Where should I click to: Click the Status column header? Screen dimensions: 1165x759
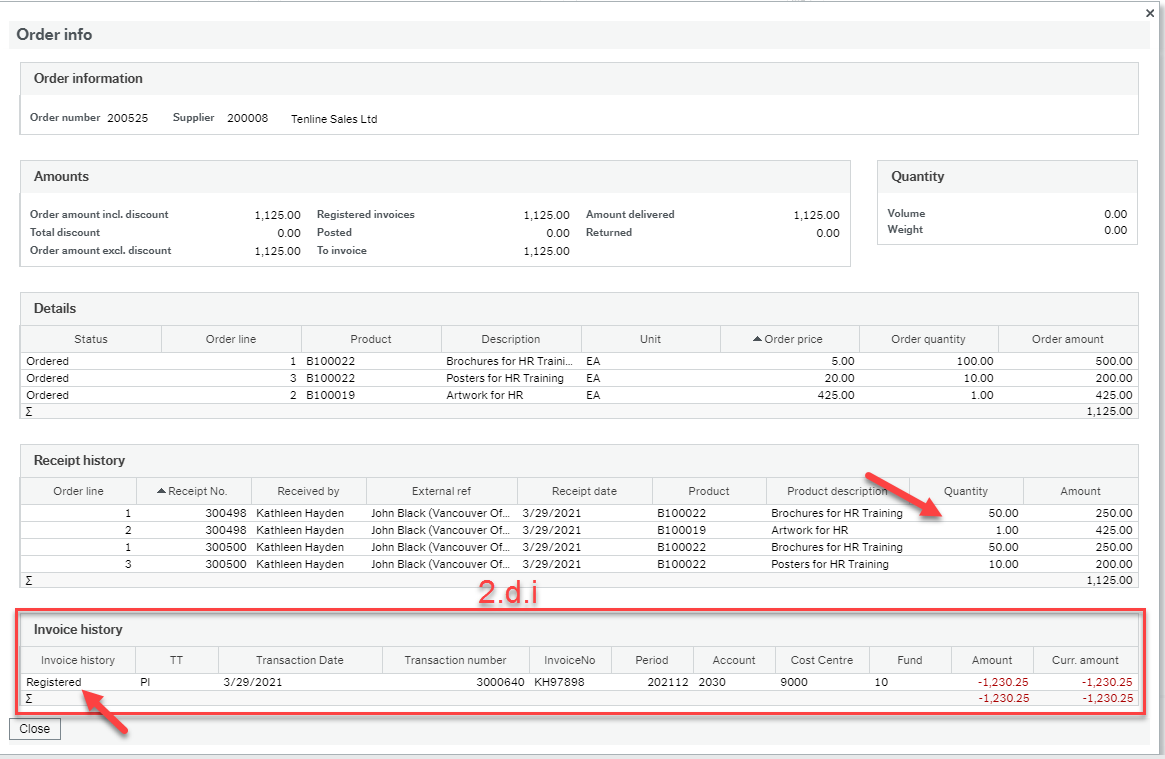[90, 338]
